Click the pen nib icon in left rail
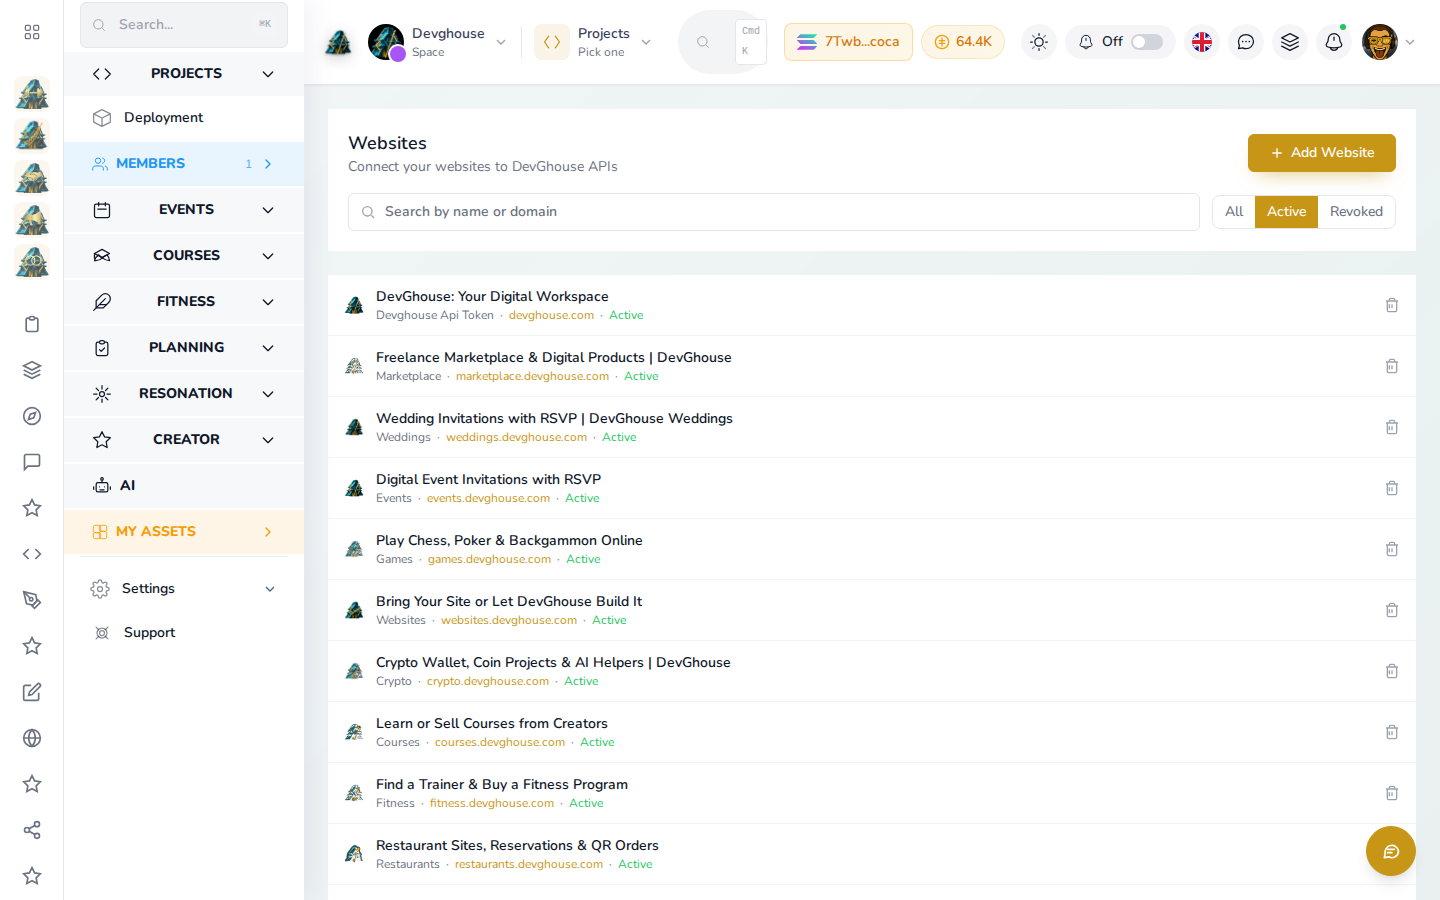 32,600
